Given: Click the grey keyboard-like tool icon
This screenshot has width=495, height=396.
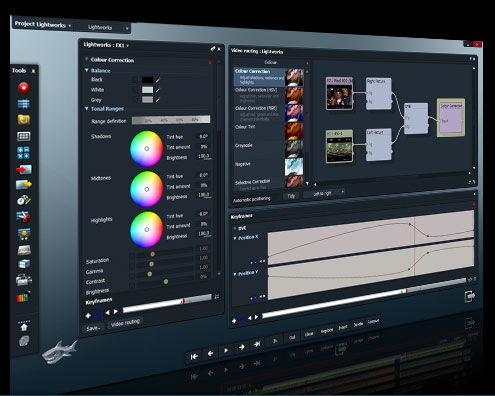Looking at the screenshot, I should tap(24, 250).
